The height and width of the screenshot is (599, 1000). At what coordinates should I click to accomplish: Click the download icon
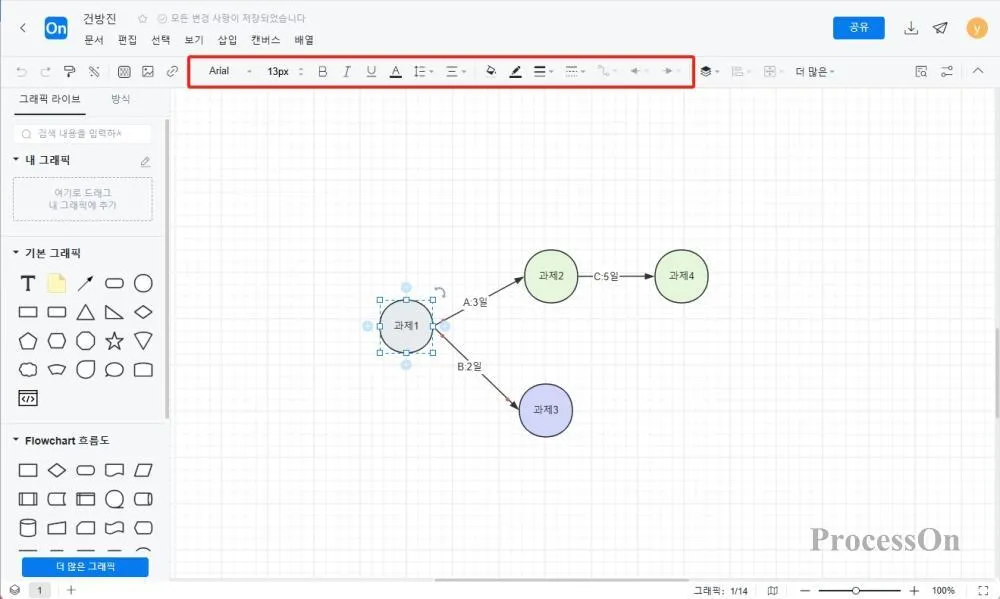click(x=911, y=28)
